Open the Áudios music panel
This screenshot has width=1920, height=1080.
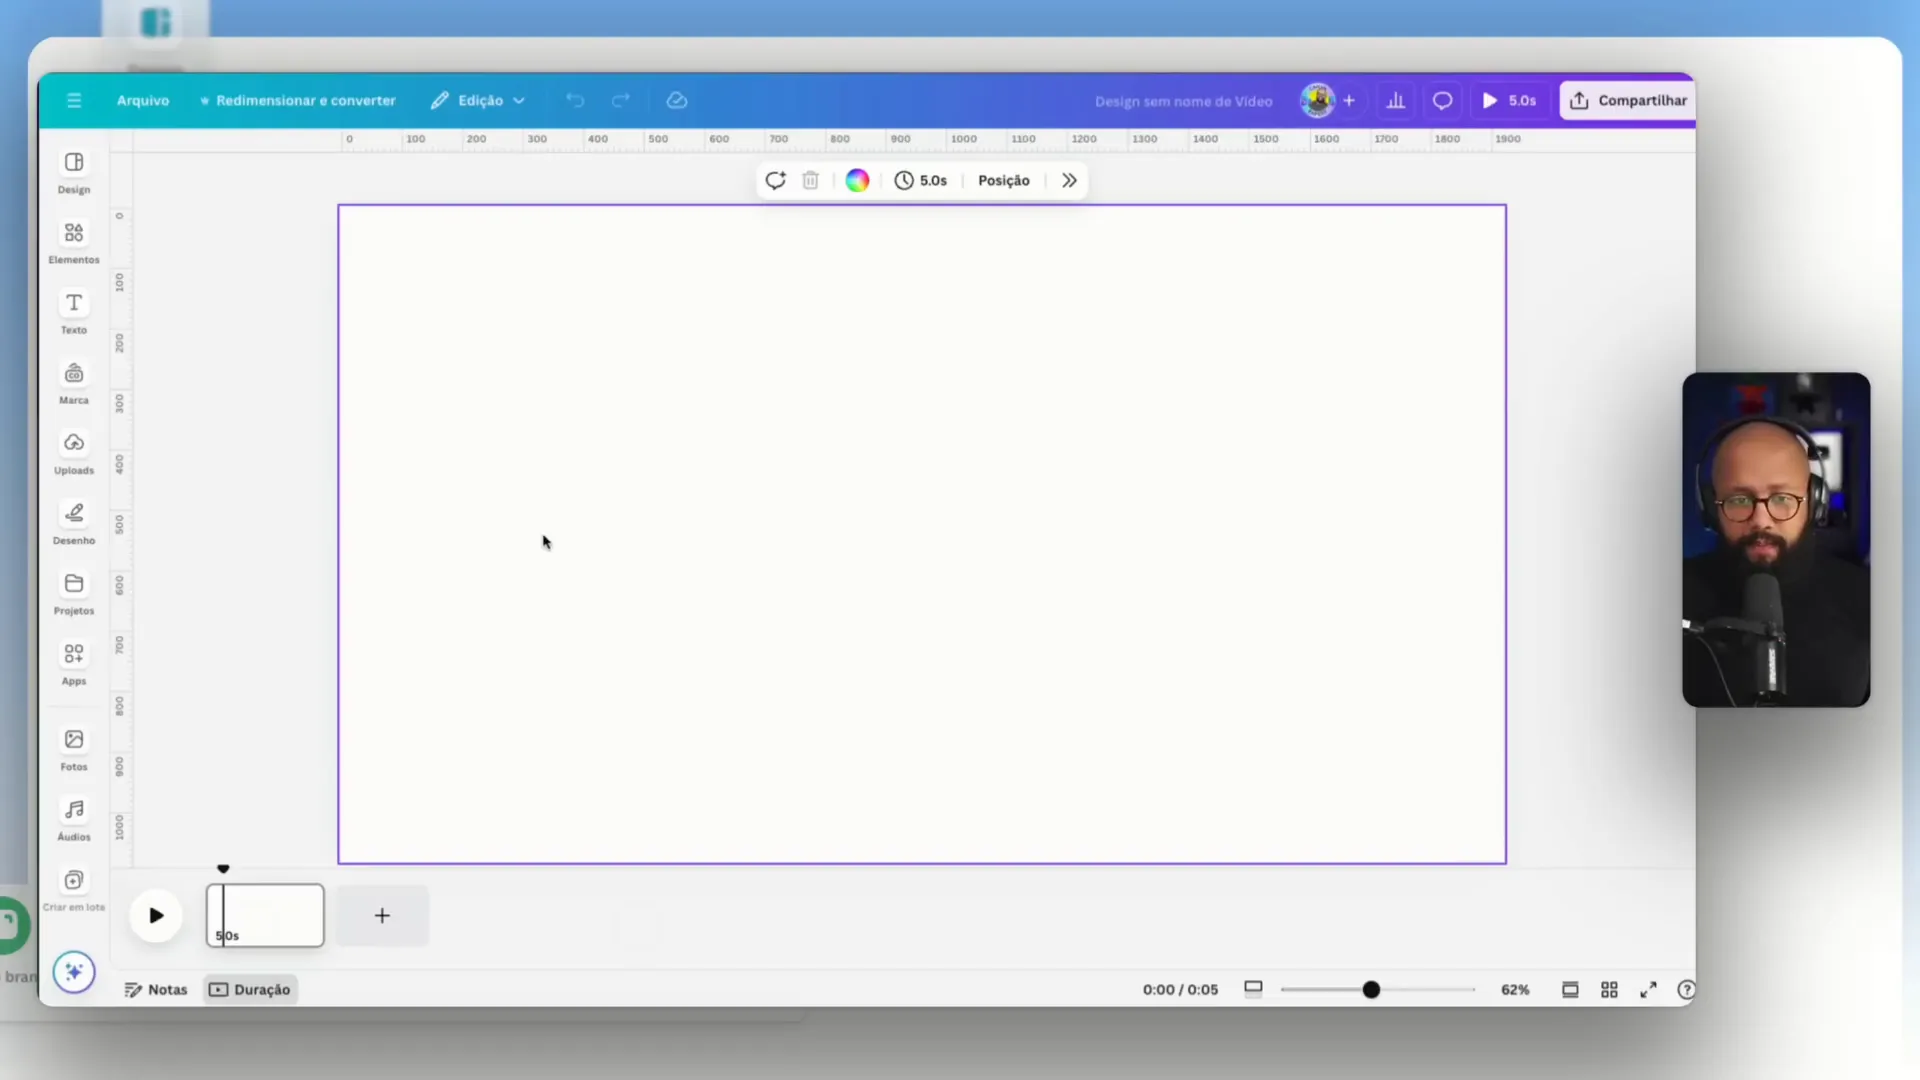(74, 819)
